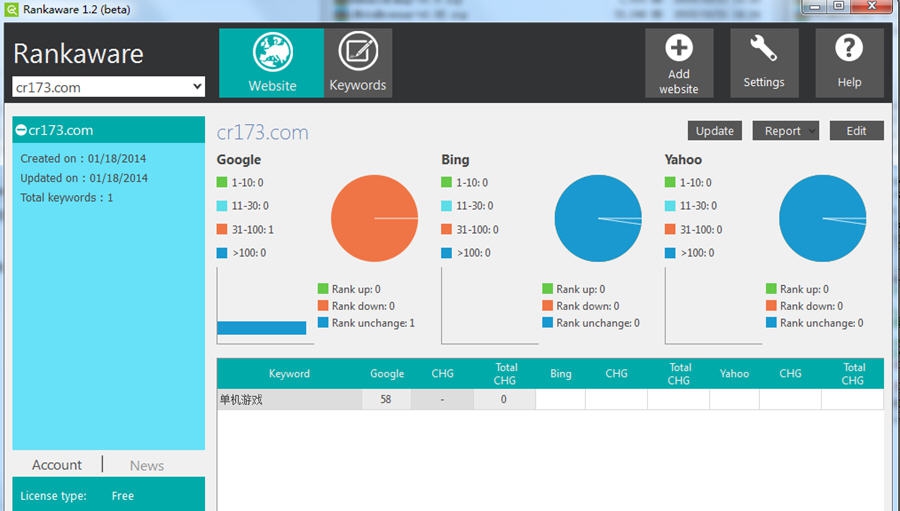
Task: Sort table by Keyword column header
Action: (289, 373)
